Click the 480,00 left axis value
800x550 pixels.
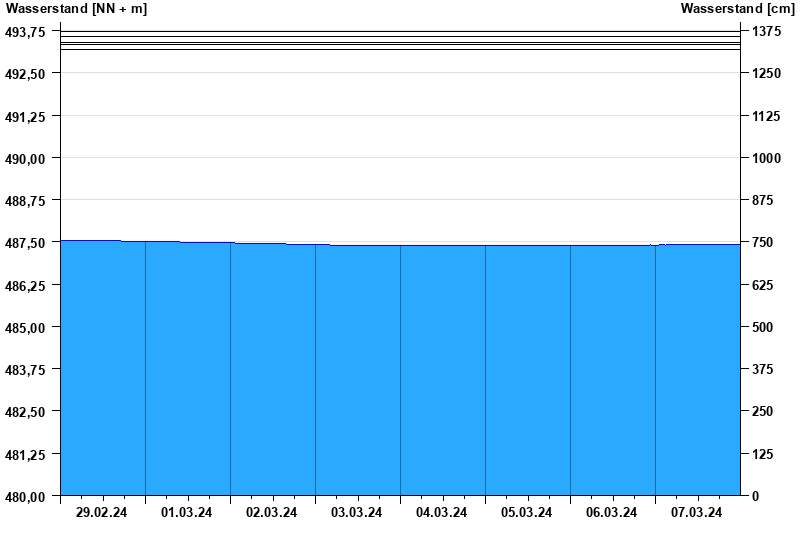[26, 496]
